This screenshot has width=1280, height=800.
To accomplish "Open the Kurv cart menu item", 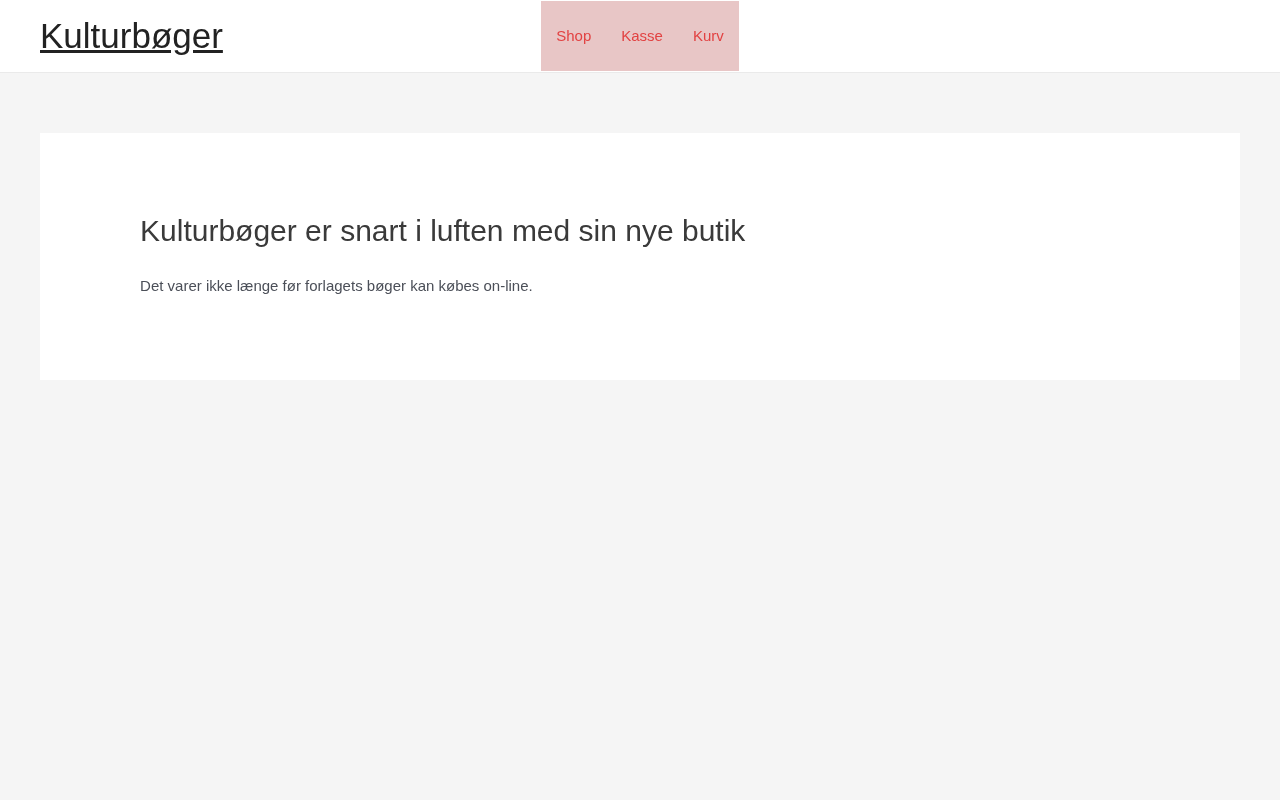I will pos(708,36).
